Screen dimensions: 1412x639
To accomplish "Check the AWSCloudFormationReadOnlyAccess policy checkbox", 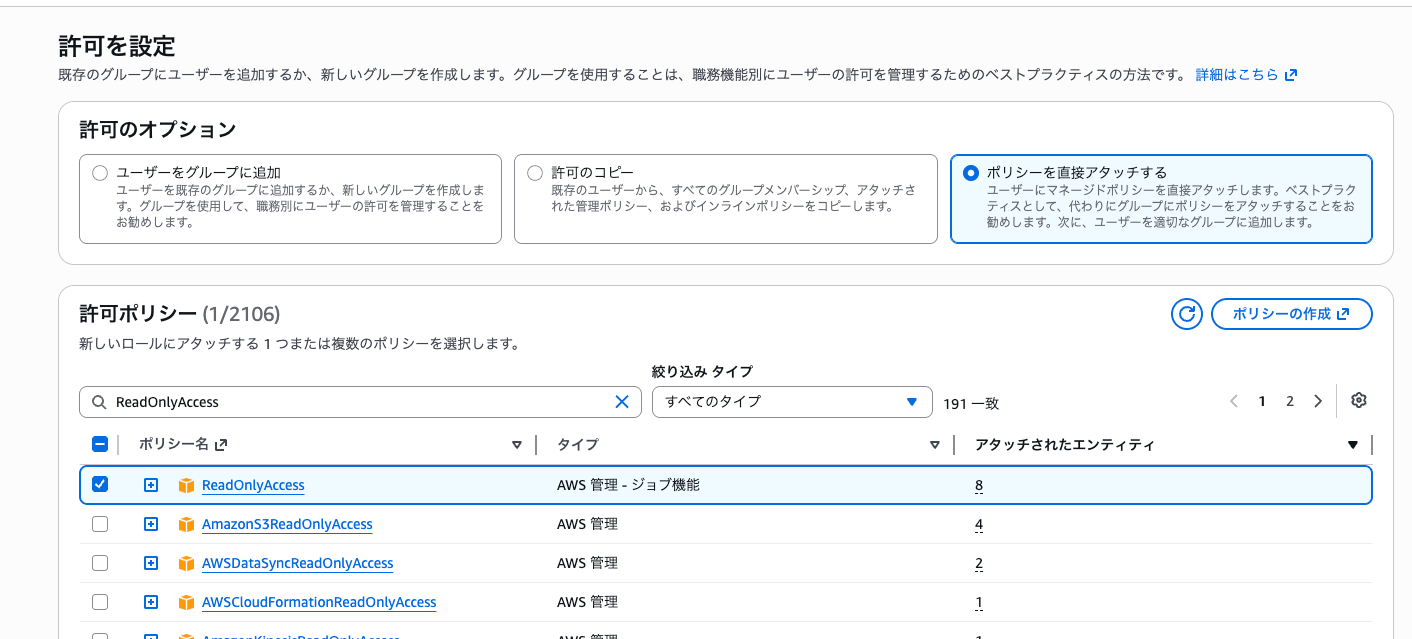I will tap(100, 602).
